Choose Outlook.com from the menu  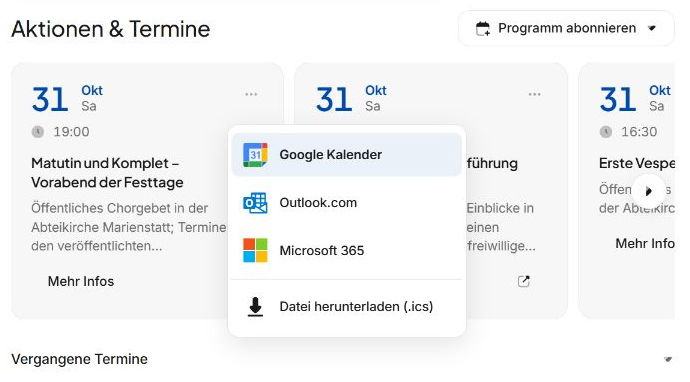tap(346, 202)
